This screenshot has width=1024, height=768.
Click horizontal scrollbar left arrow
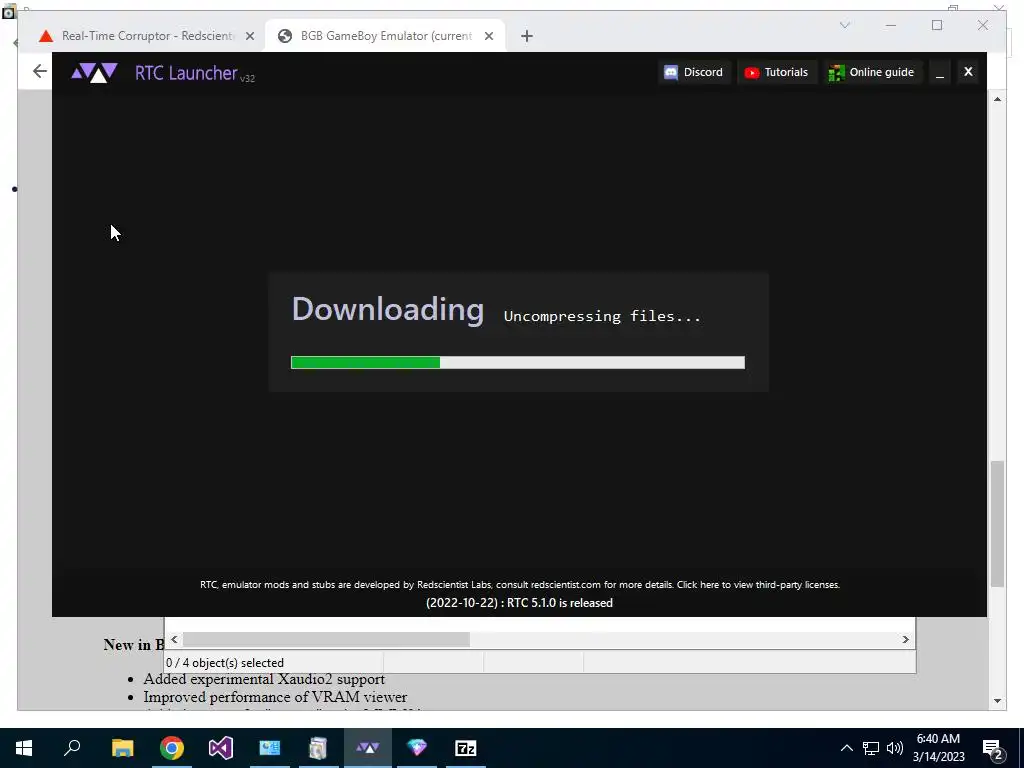pos(174,639)
